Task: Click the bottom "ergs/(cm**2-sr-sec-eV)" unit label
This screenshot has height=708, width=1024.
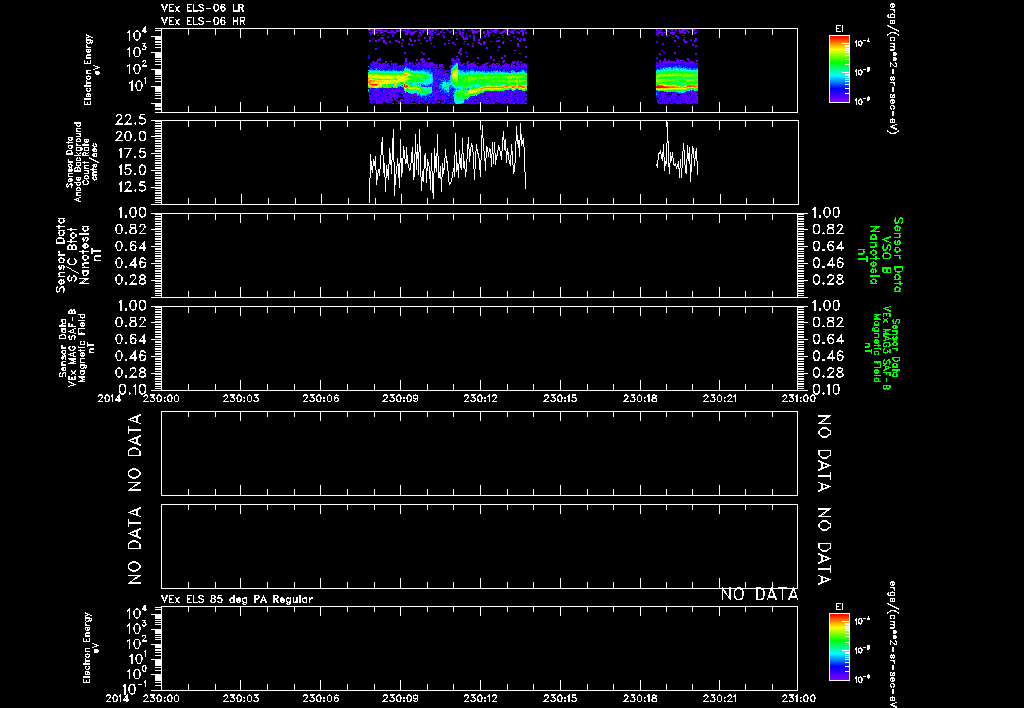Action: 892,644
